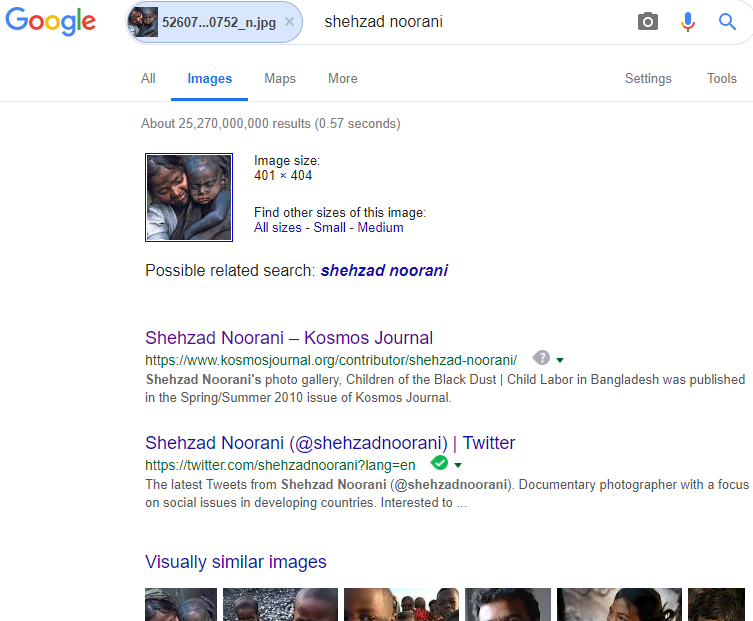Open the fifth similar image of a woman with earring
Screen dimensions: 753x621
tap(619, 604)
